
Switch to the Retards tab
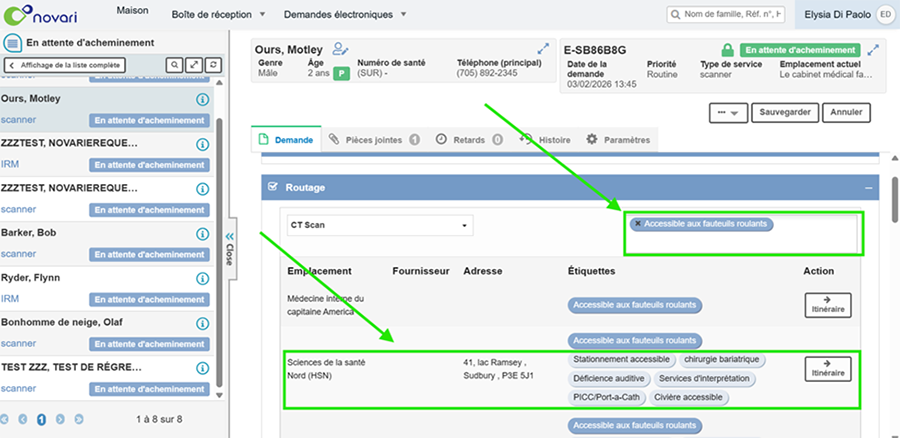pos(469,139)
